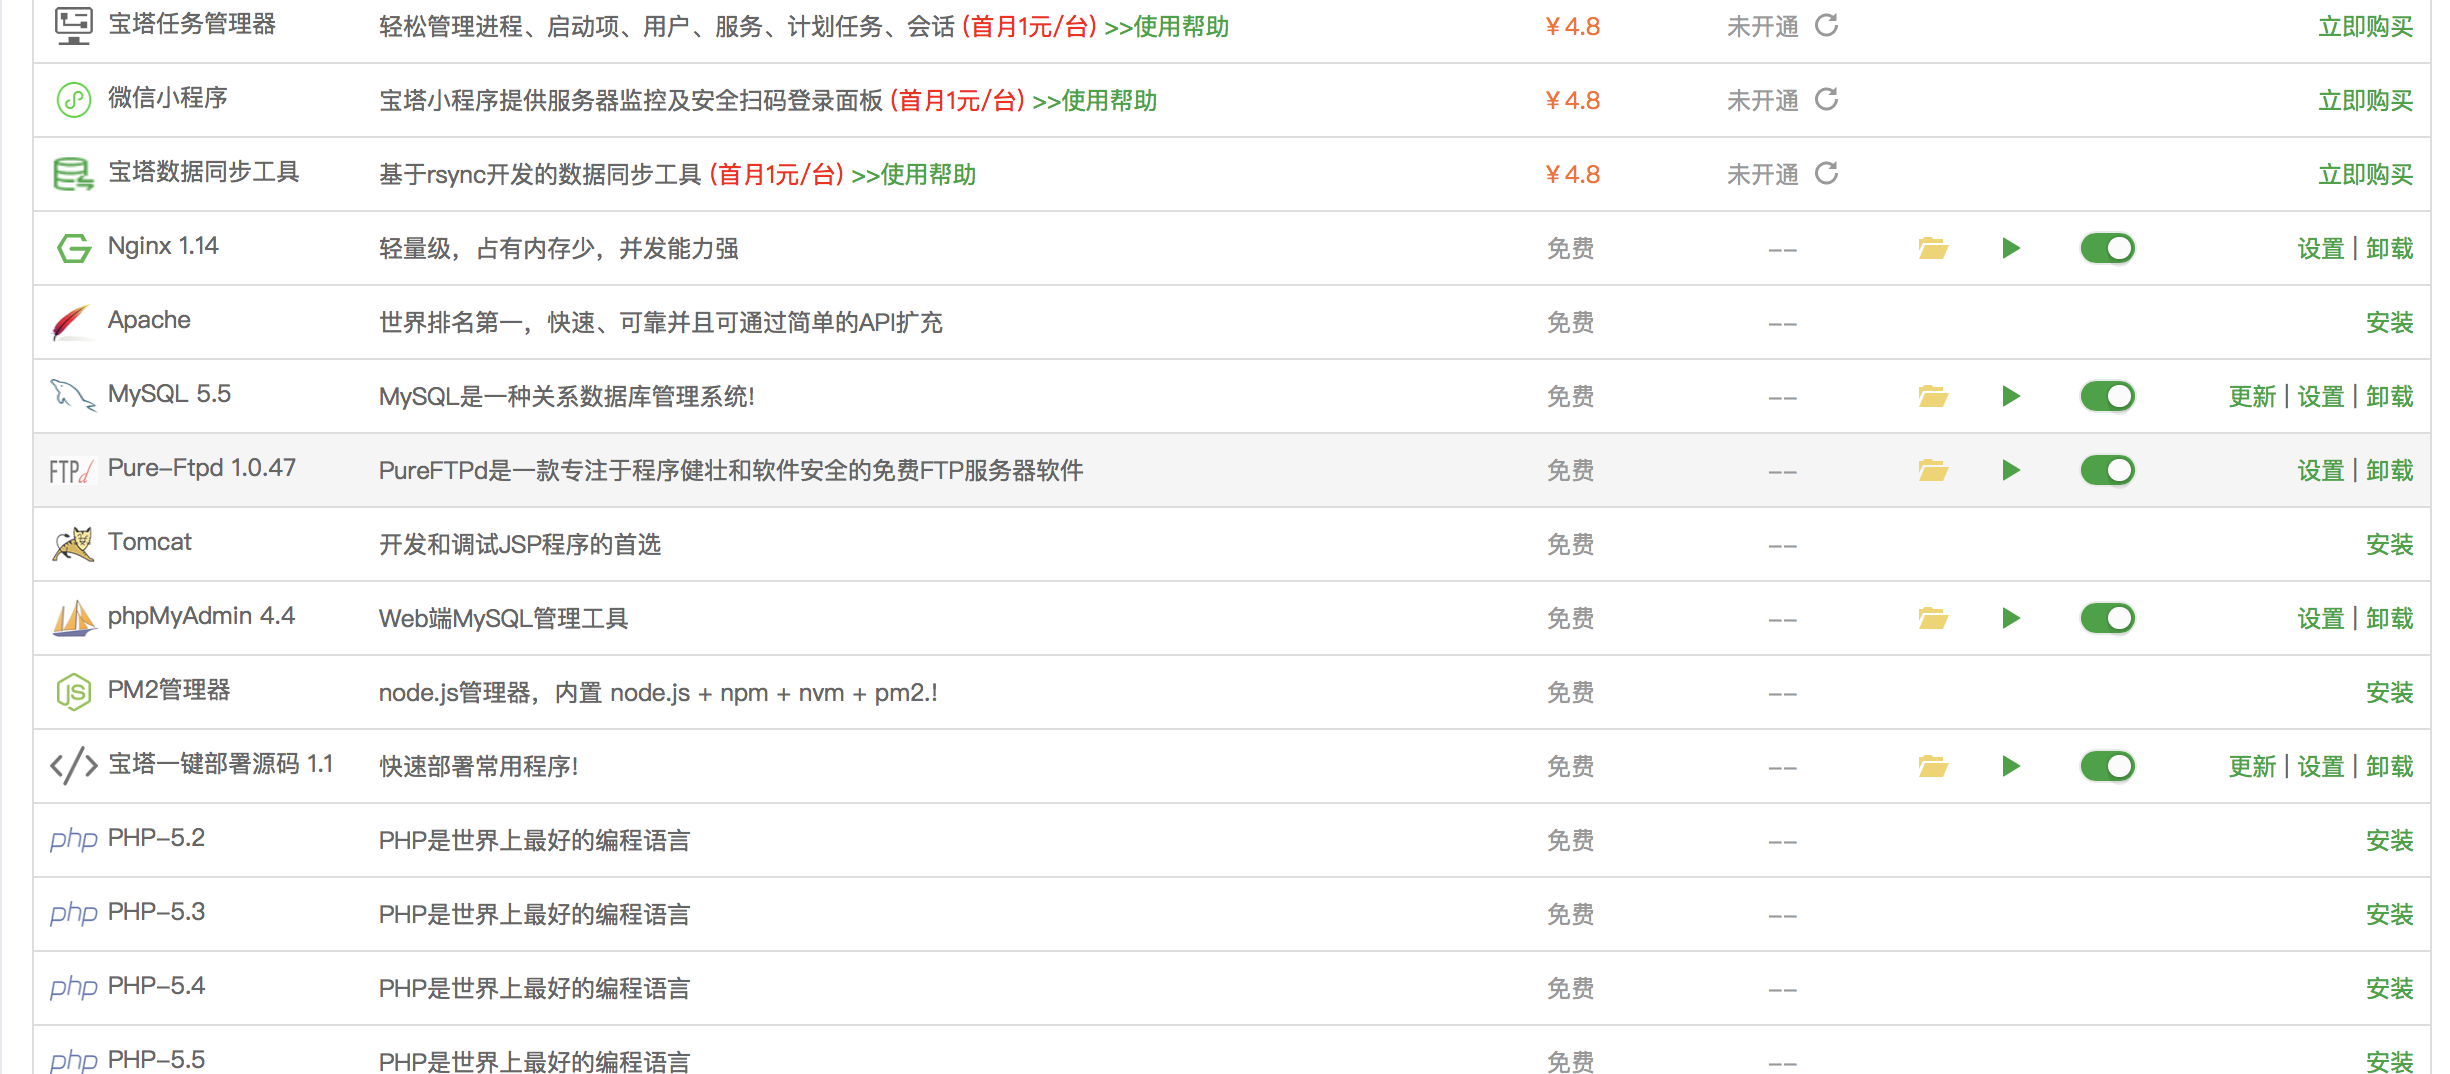This screenshot has width=2450, height=1074.
Task: Click 安装 for PHP-5.4
Action: point(2390,989)
